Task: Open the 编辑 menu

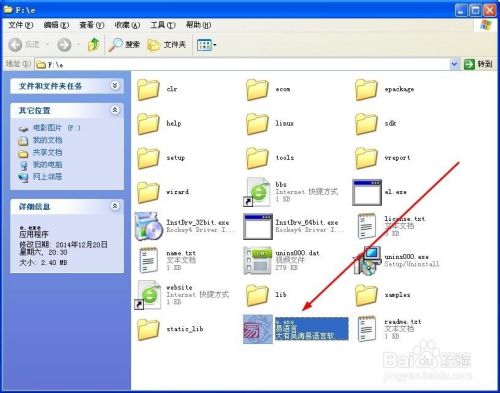Action: pos(56,25)
